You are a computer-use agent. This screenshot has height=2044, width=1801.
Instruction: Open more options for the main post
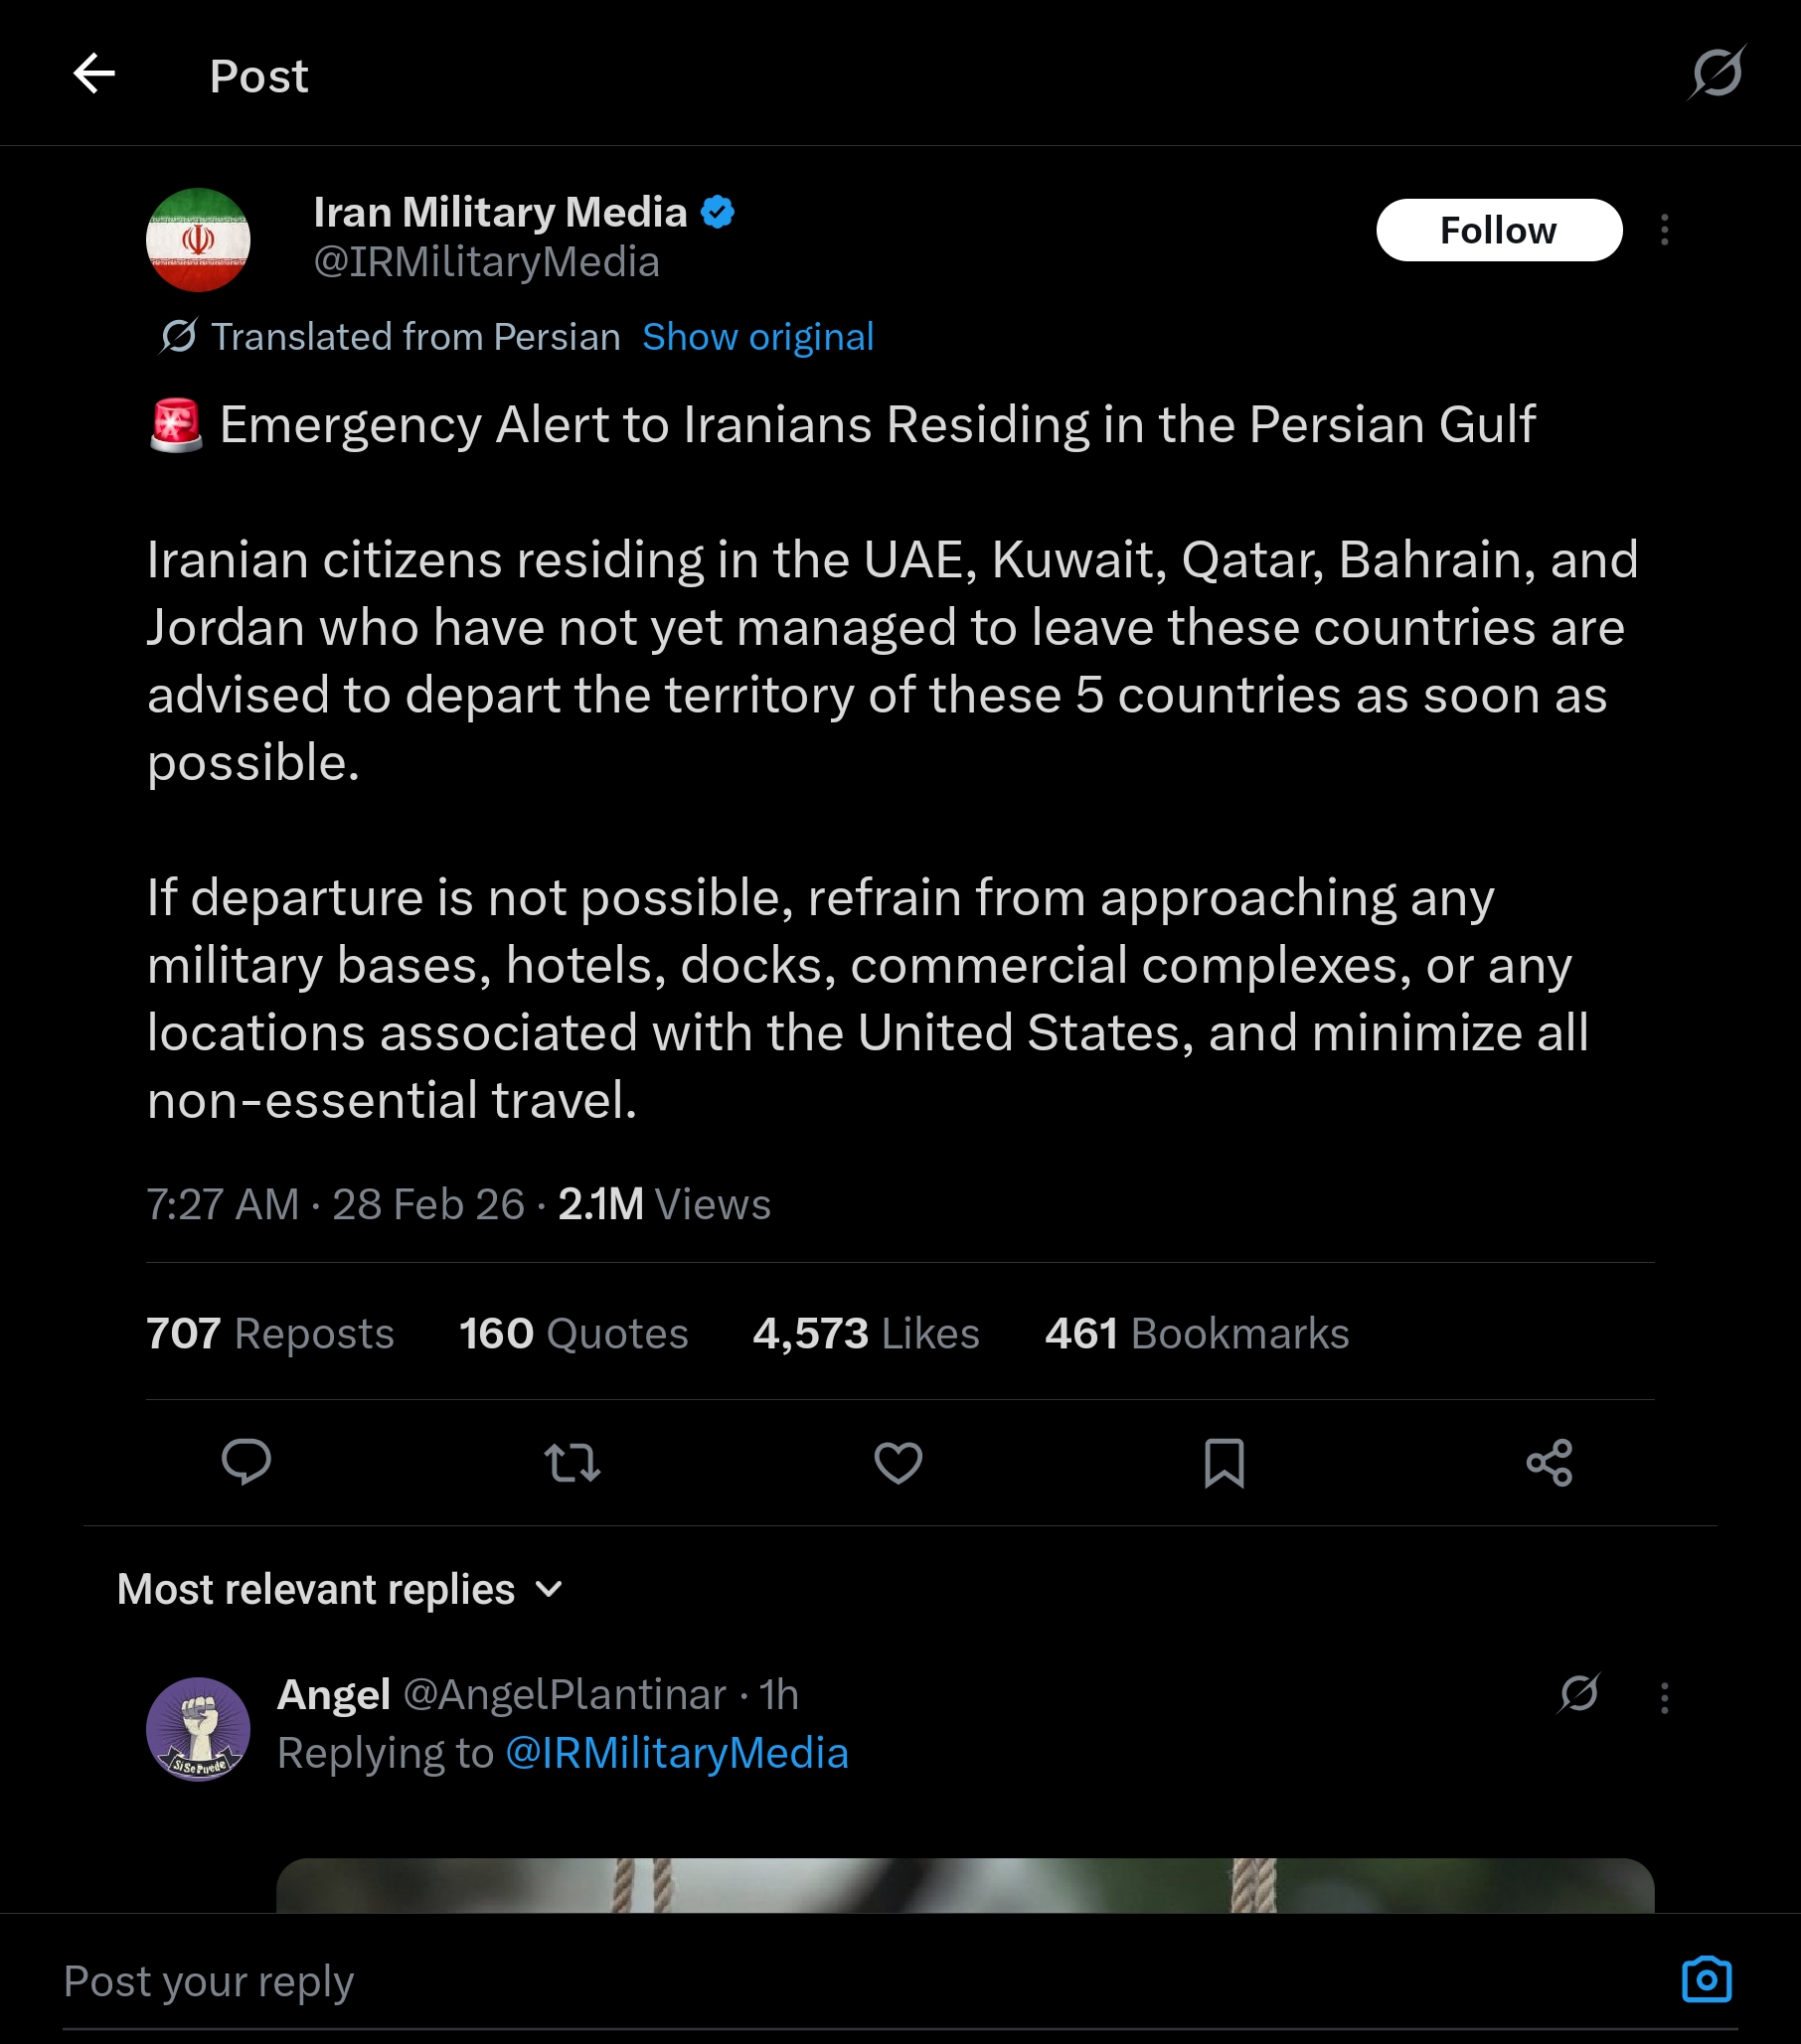coord(1664,230)
